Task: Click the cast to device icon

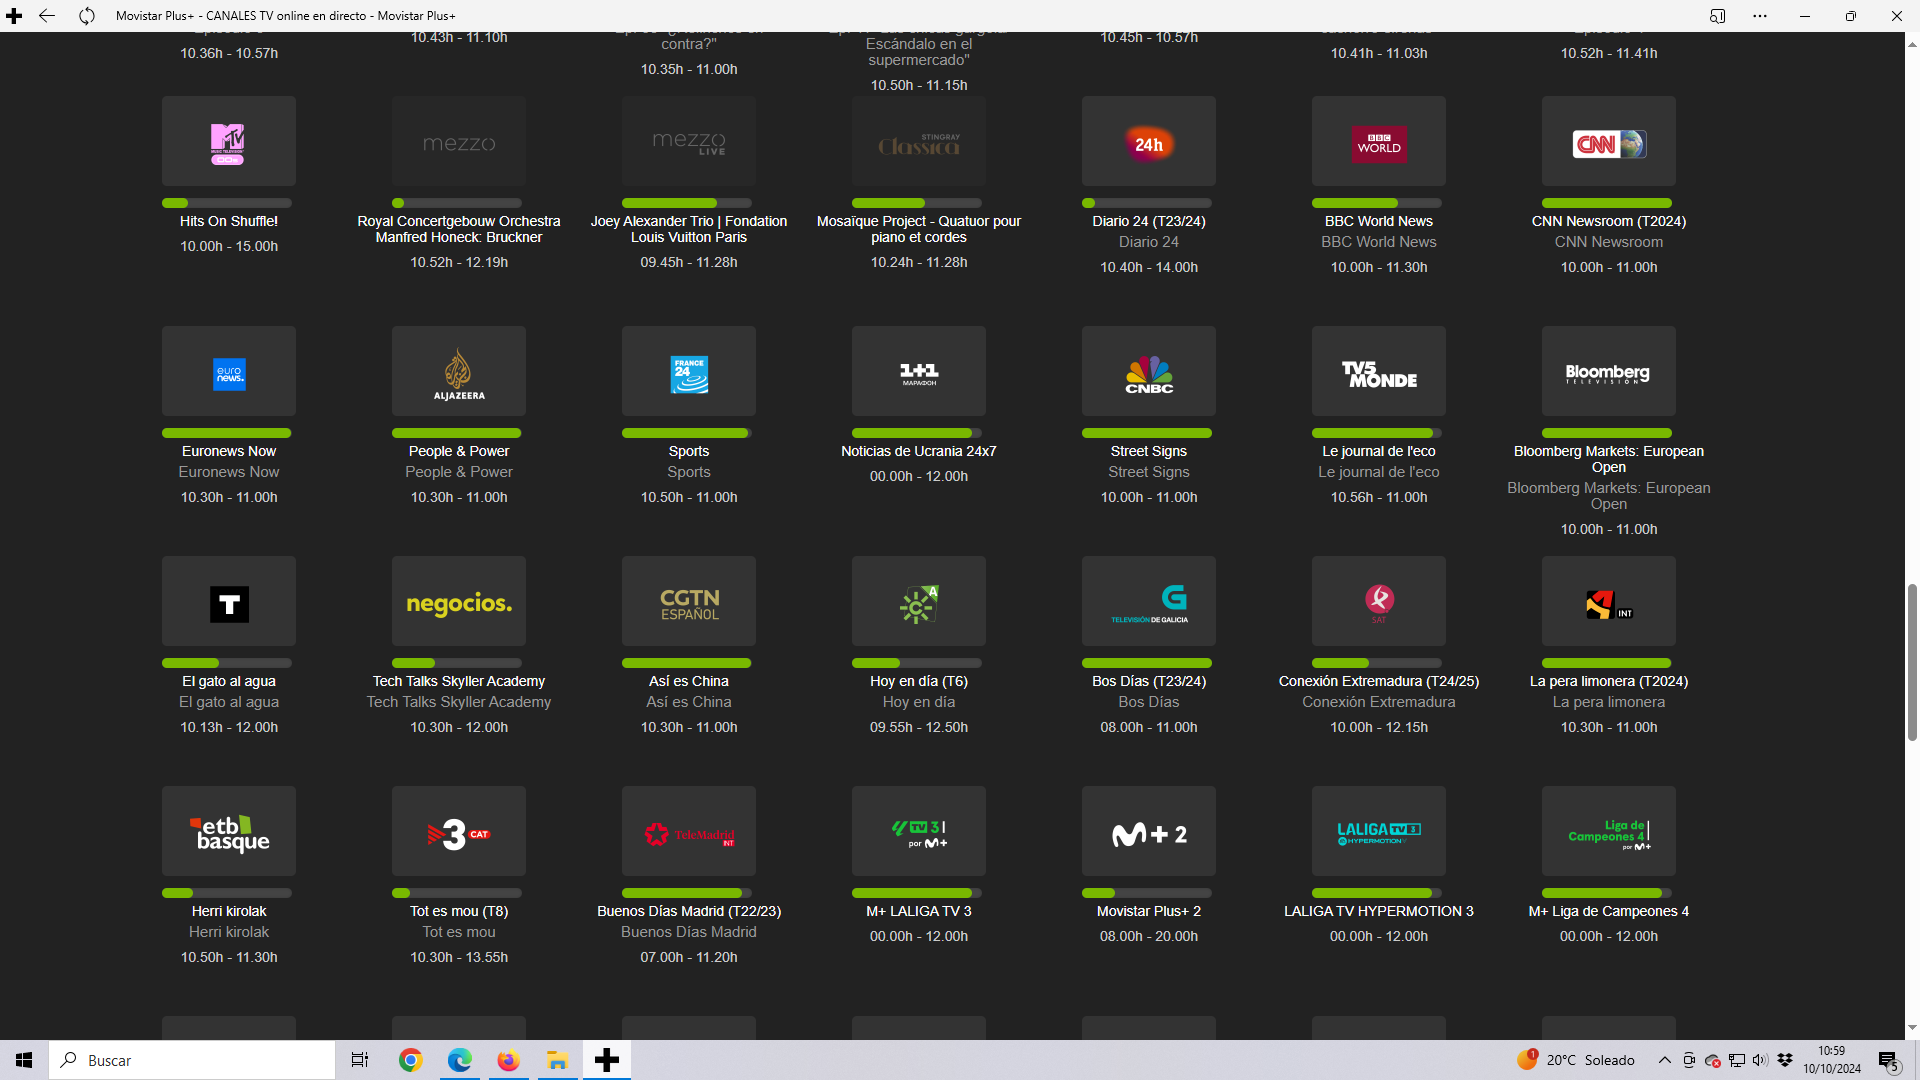Action: point(1718,16)
